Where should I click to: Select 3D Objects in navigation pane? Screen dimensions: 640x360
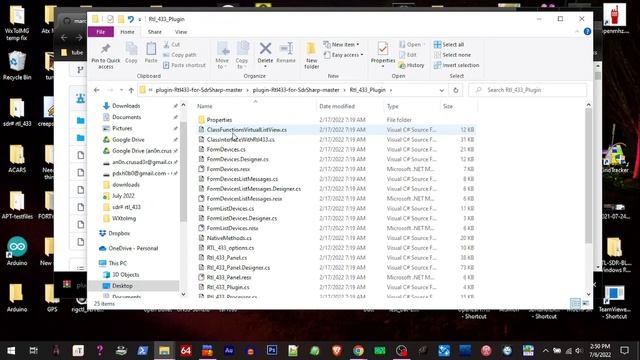click(125, 275)
